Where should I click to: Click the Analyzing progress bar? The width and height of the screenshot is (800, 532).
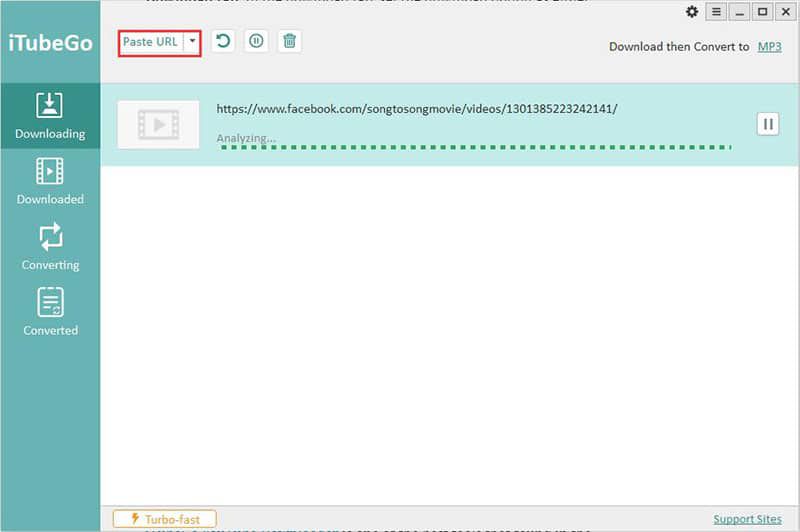click(x=476, y=147)
